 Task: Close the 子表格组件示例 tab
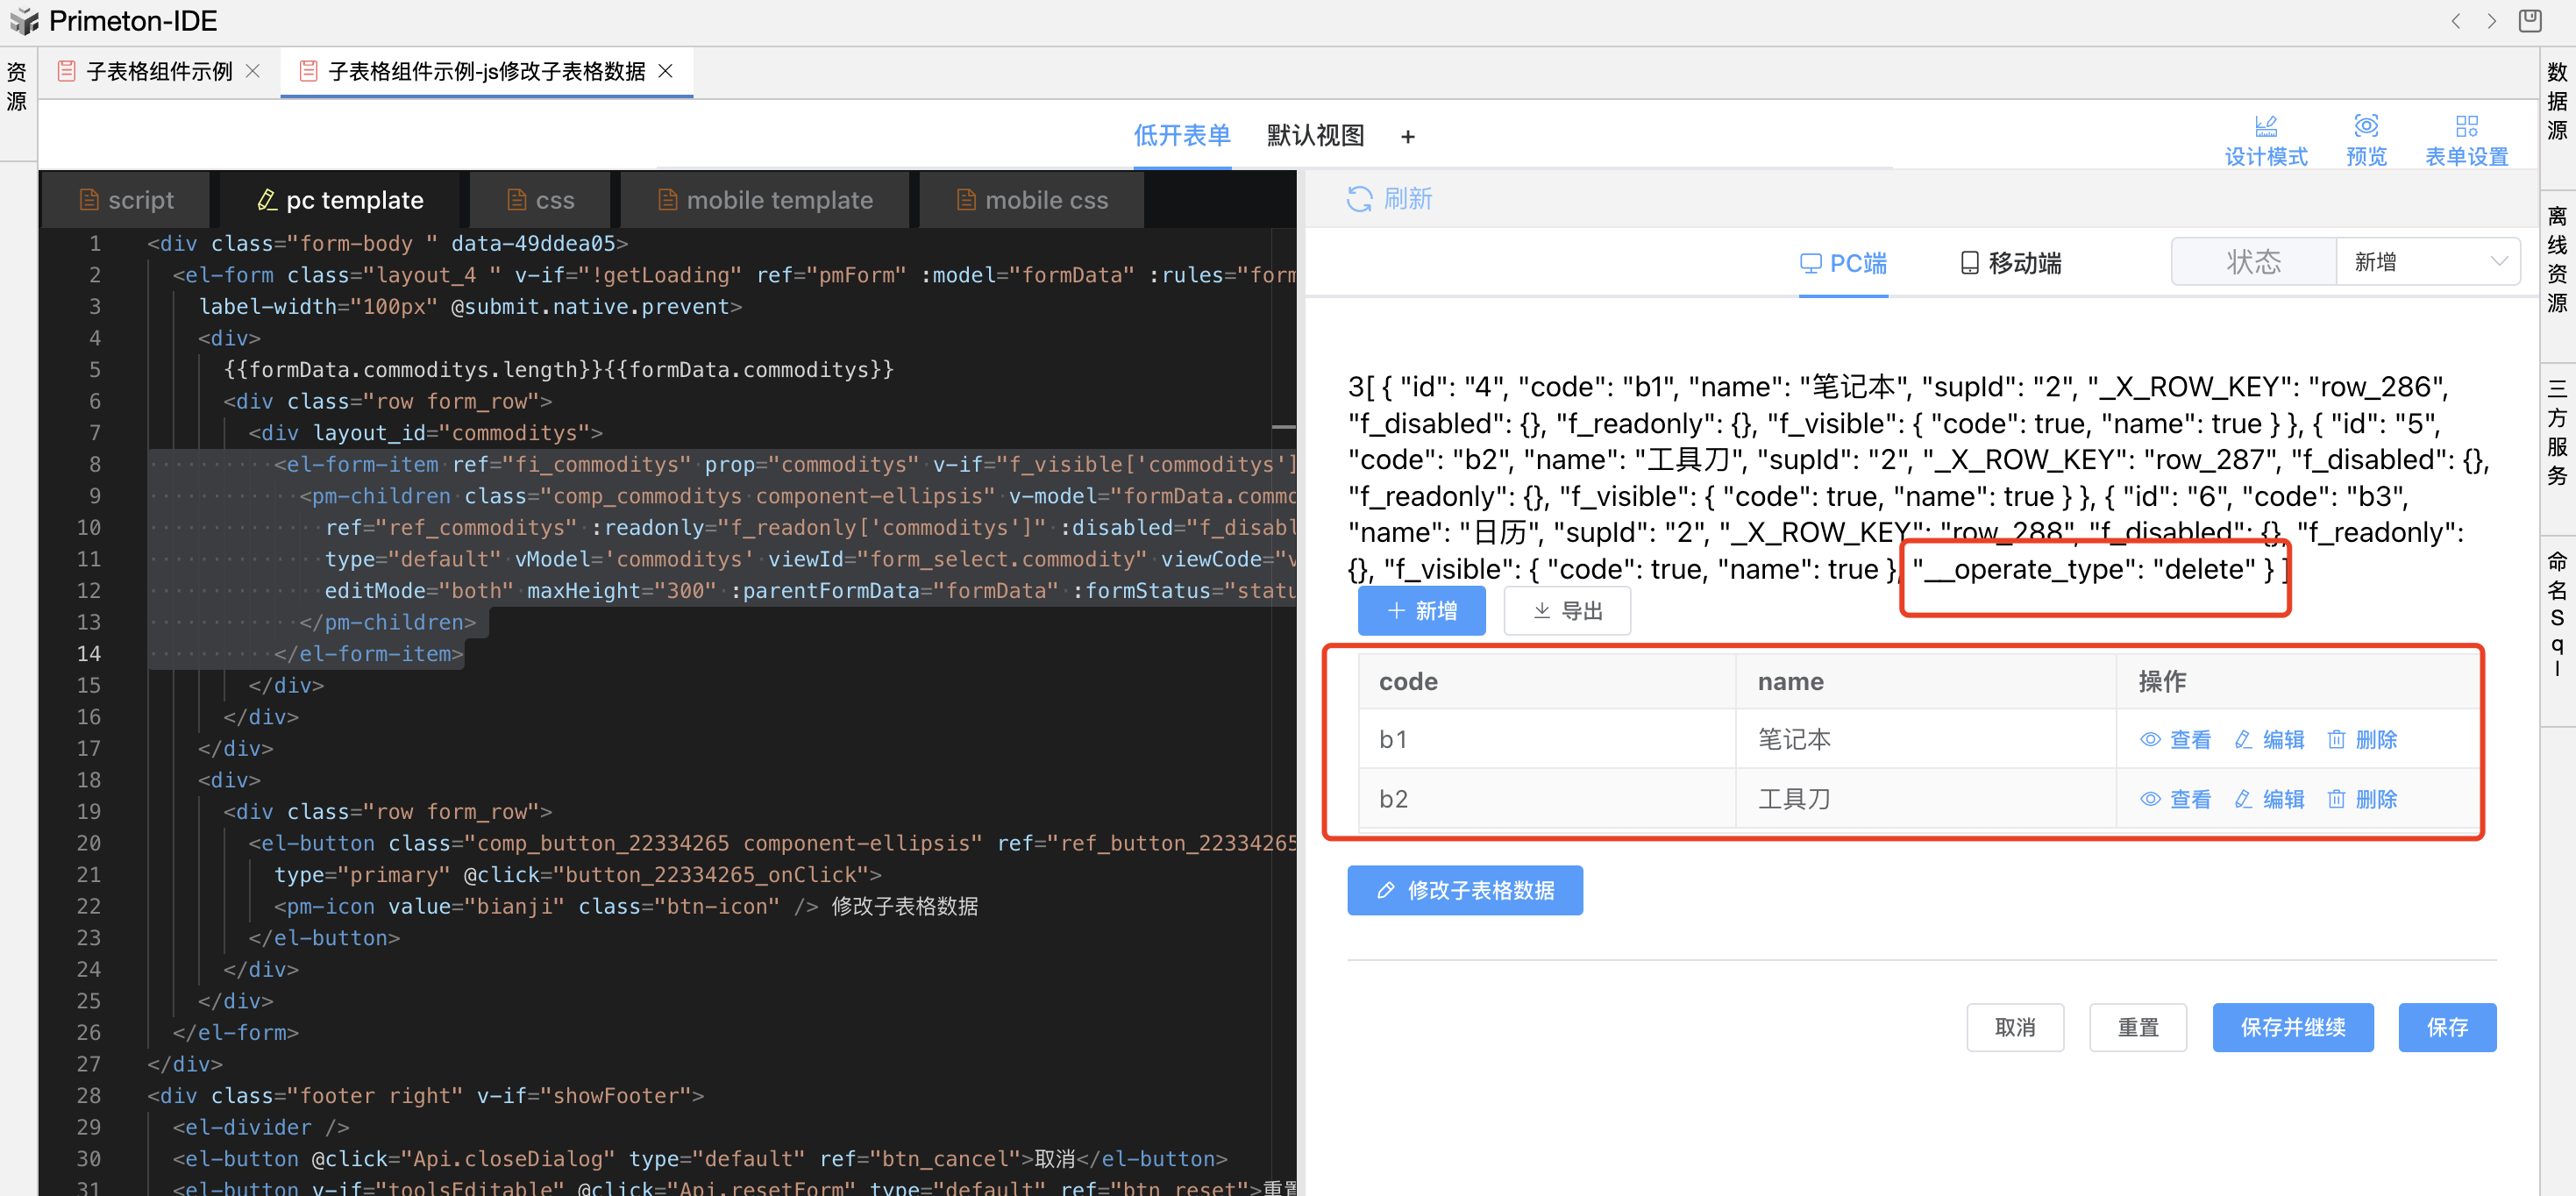[253, 71]
